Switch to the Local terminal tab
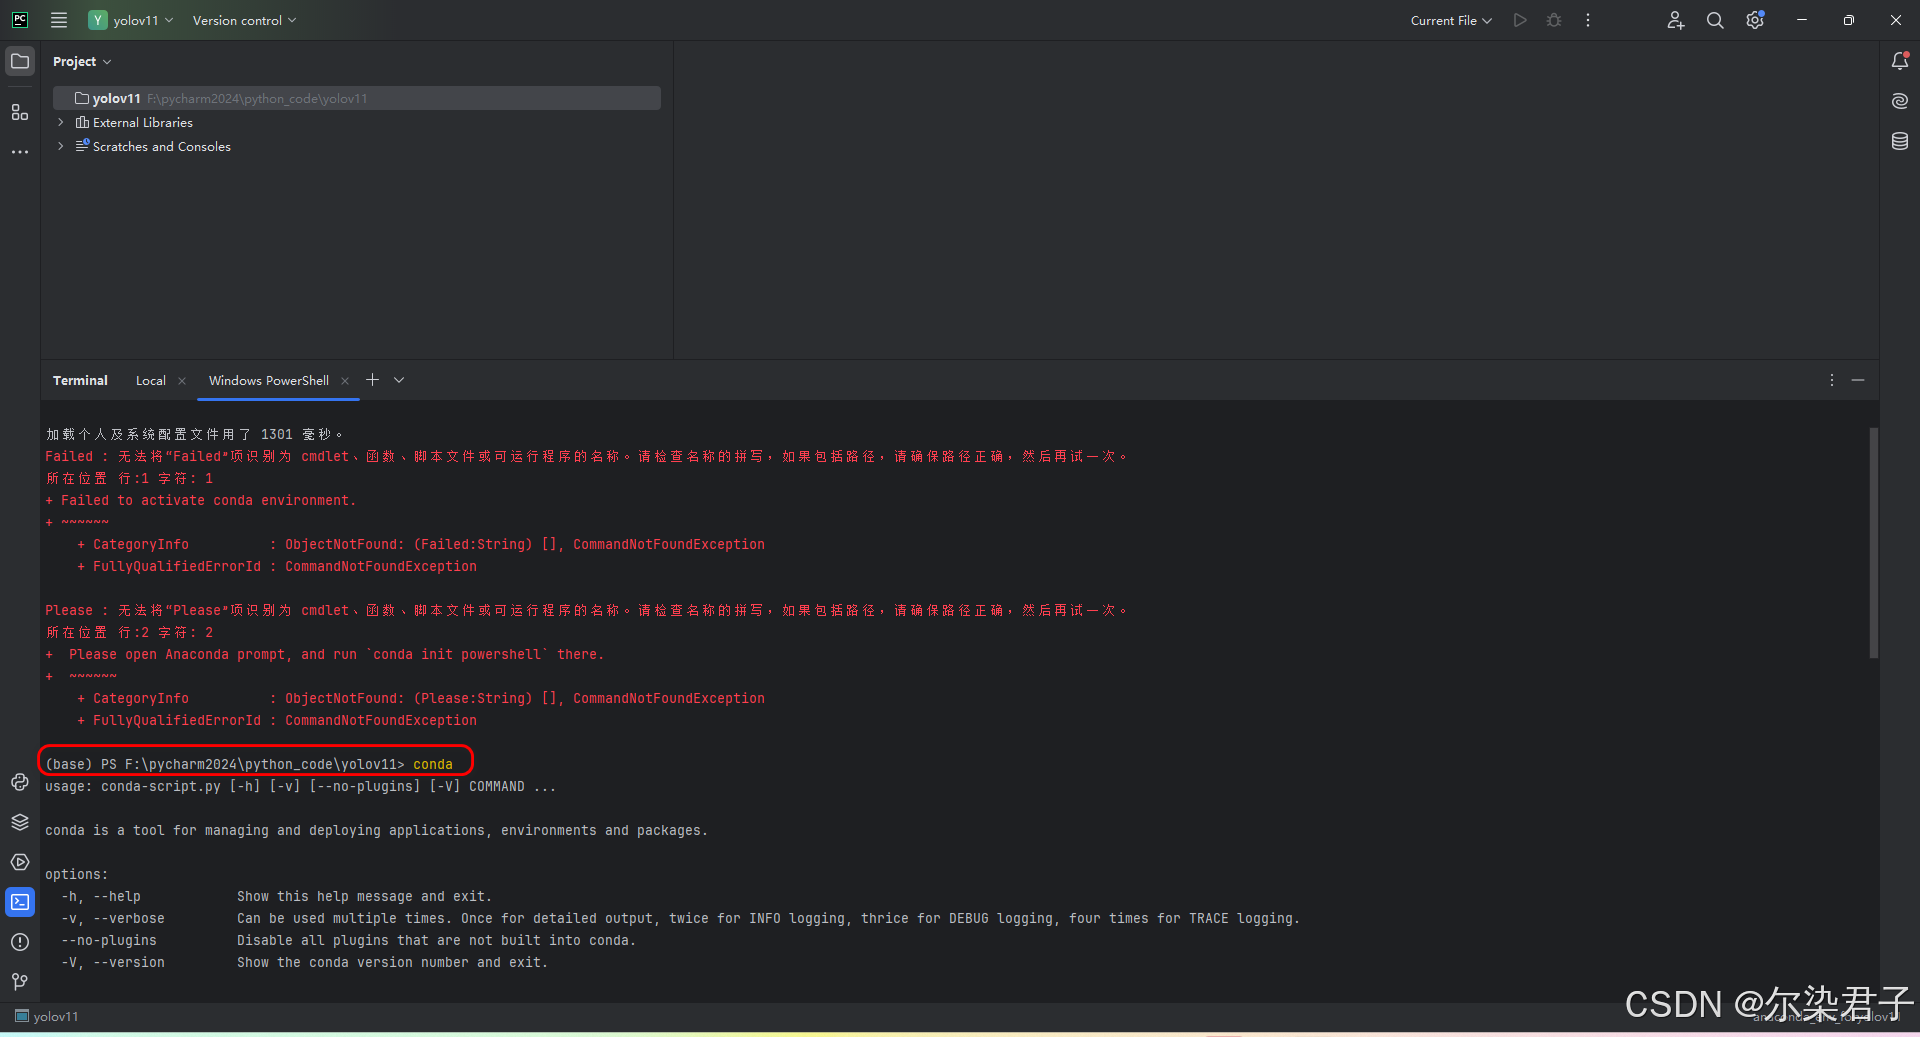 tap(151, 381)
